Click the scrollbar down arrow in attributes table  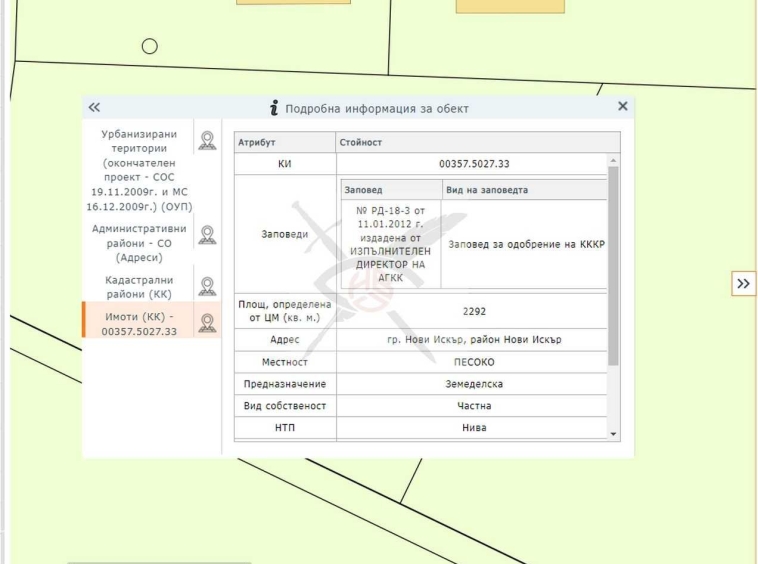tap(614, 433)
